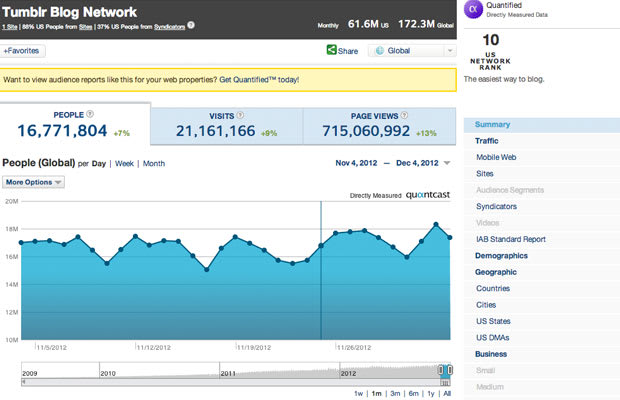The width and height of the screenshot is (620, 400).
Task: Select the PEOPLE metric tab
Action: [x=75, y=124]
